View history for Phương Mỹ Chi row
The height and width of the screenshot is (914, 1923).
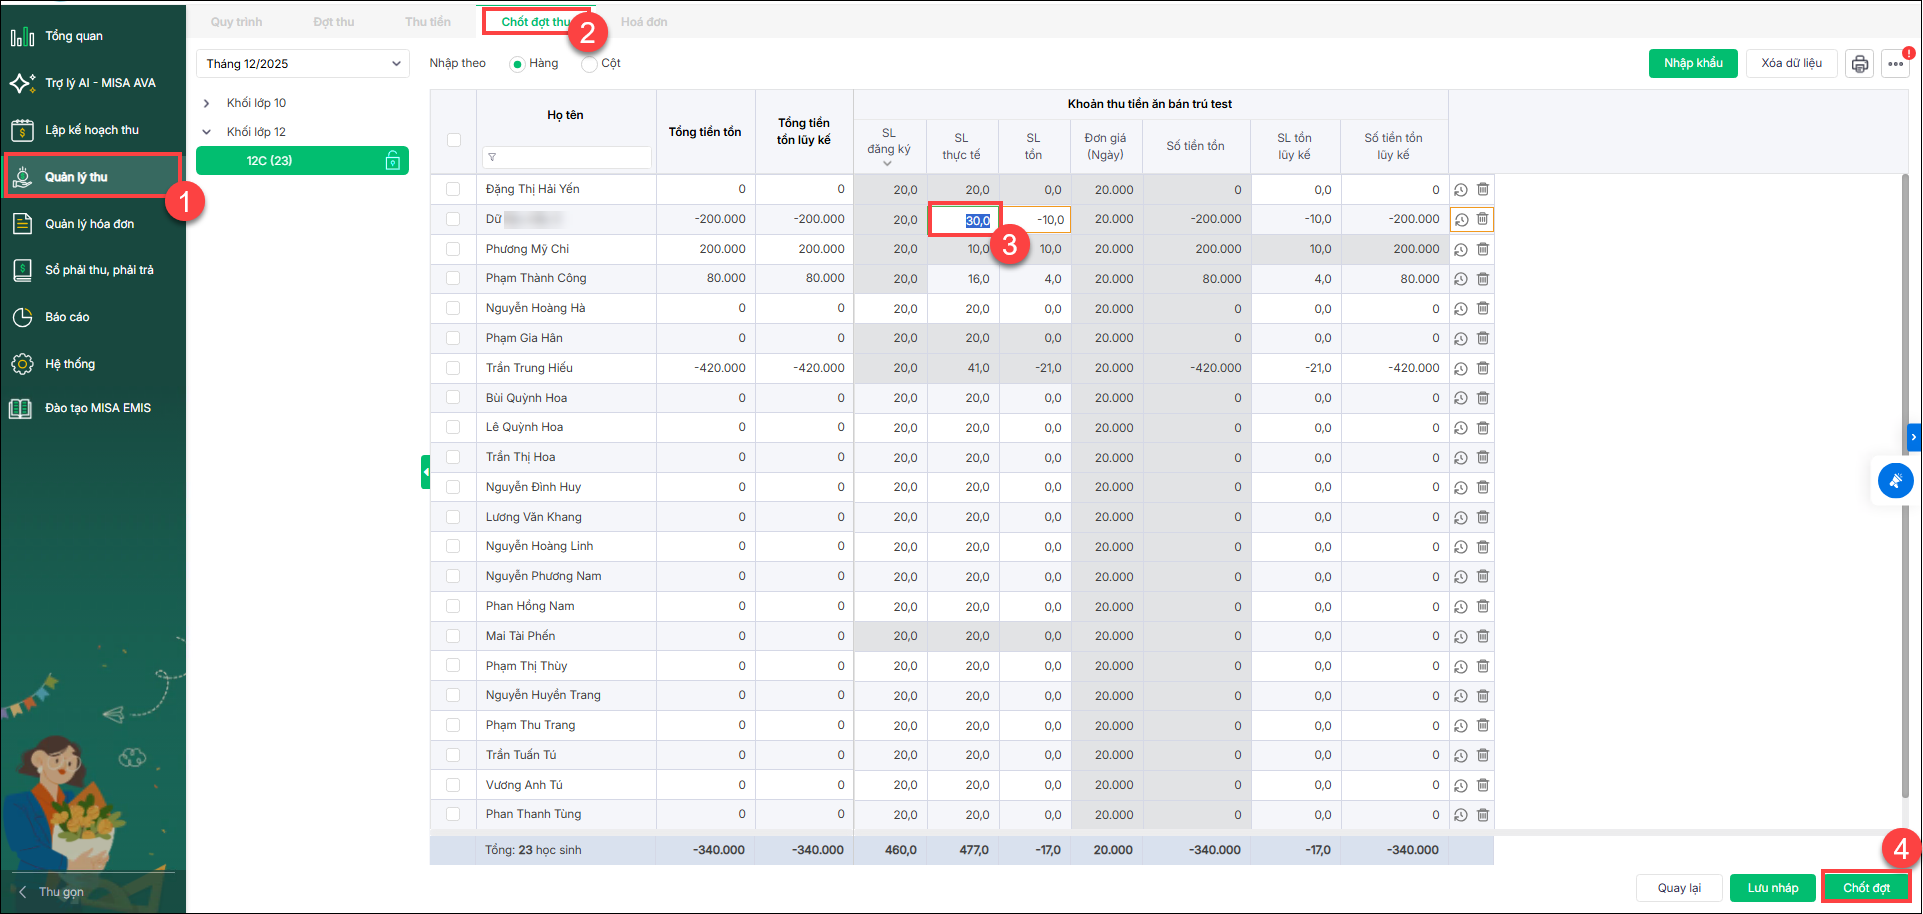[1461, 250]
